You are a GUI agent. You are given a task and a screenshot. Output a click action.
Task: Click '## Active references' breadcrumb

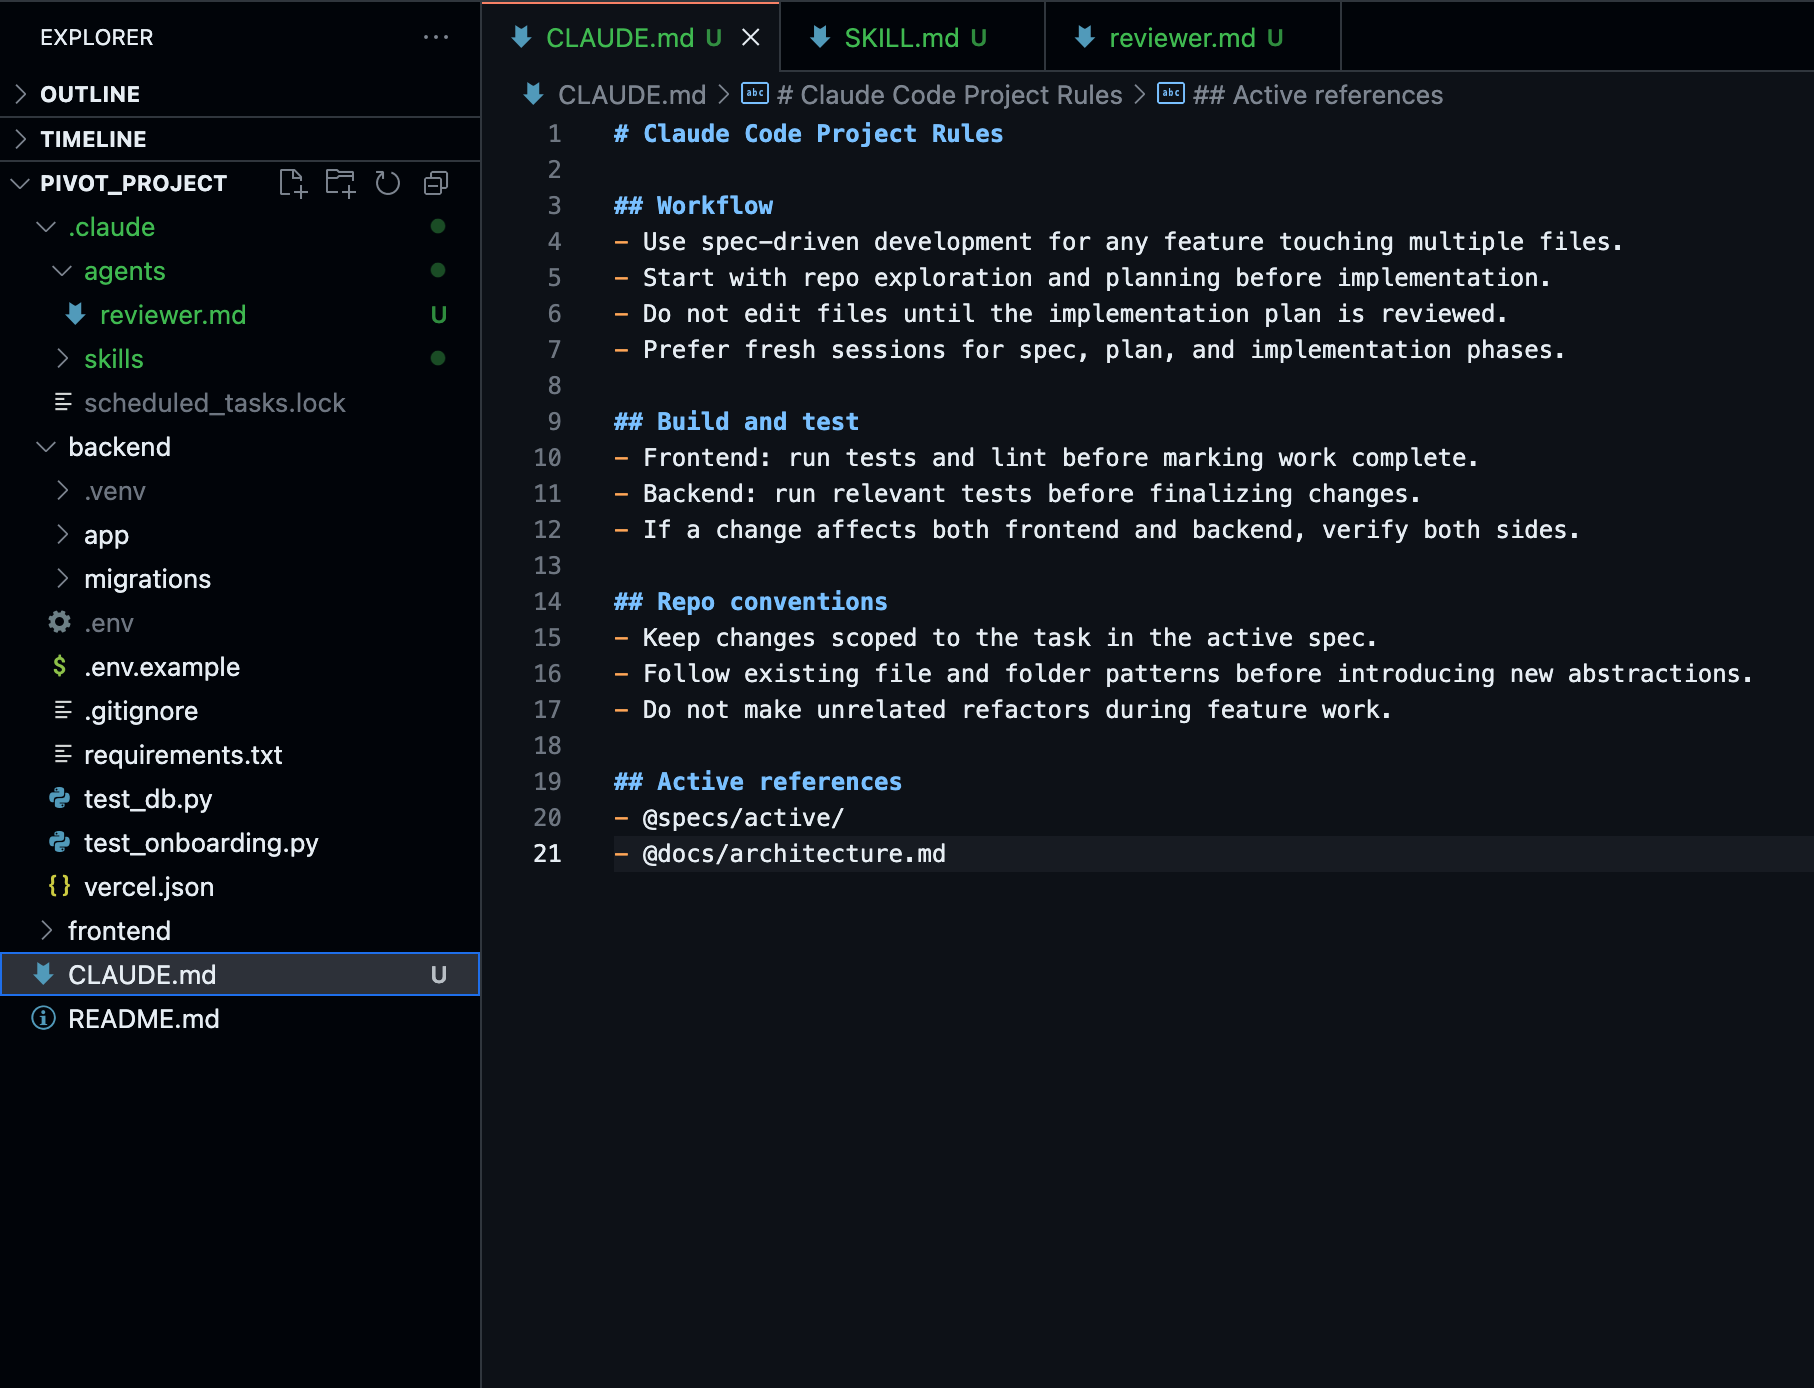[x=1318, y=95]
